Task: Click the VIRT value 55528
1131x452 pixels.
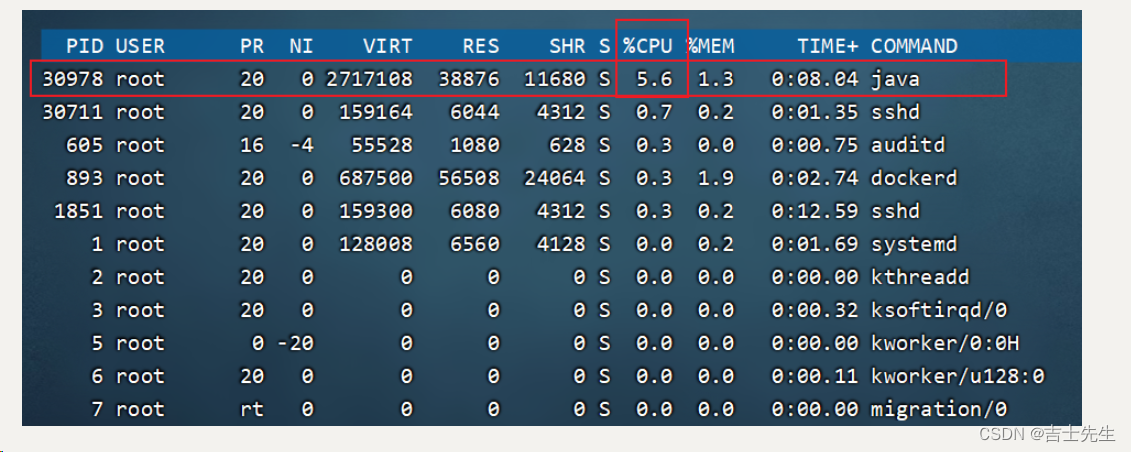Action: [x=382, y=145]
